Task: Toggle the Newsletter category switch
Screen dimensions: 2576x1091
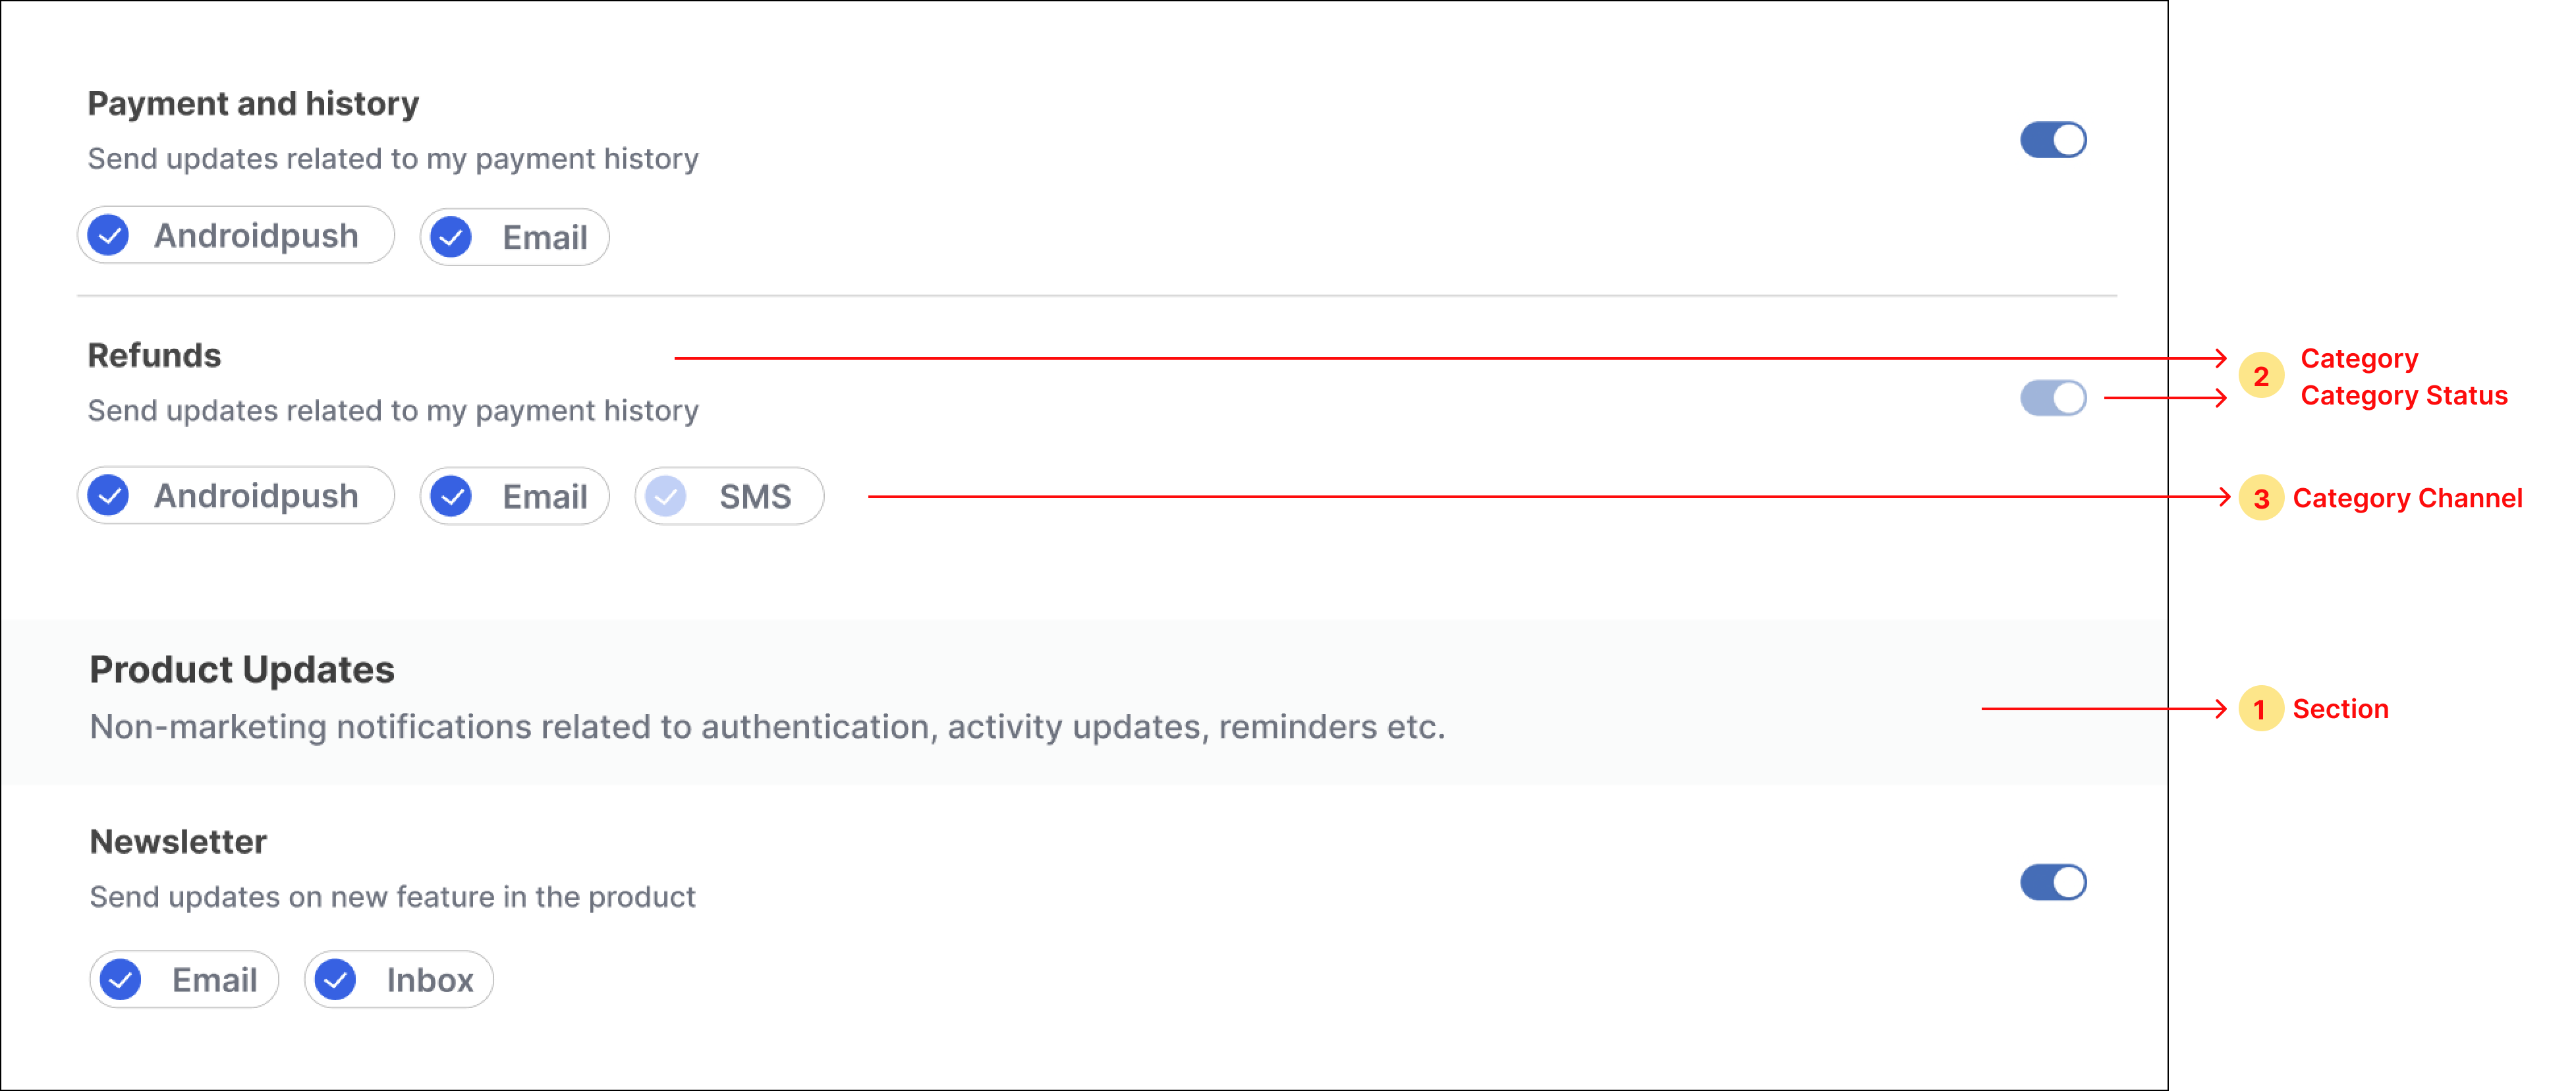Action: coord(2052,882)
